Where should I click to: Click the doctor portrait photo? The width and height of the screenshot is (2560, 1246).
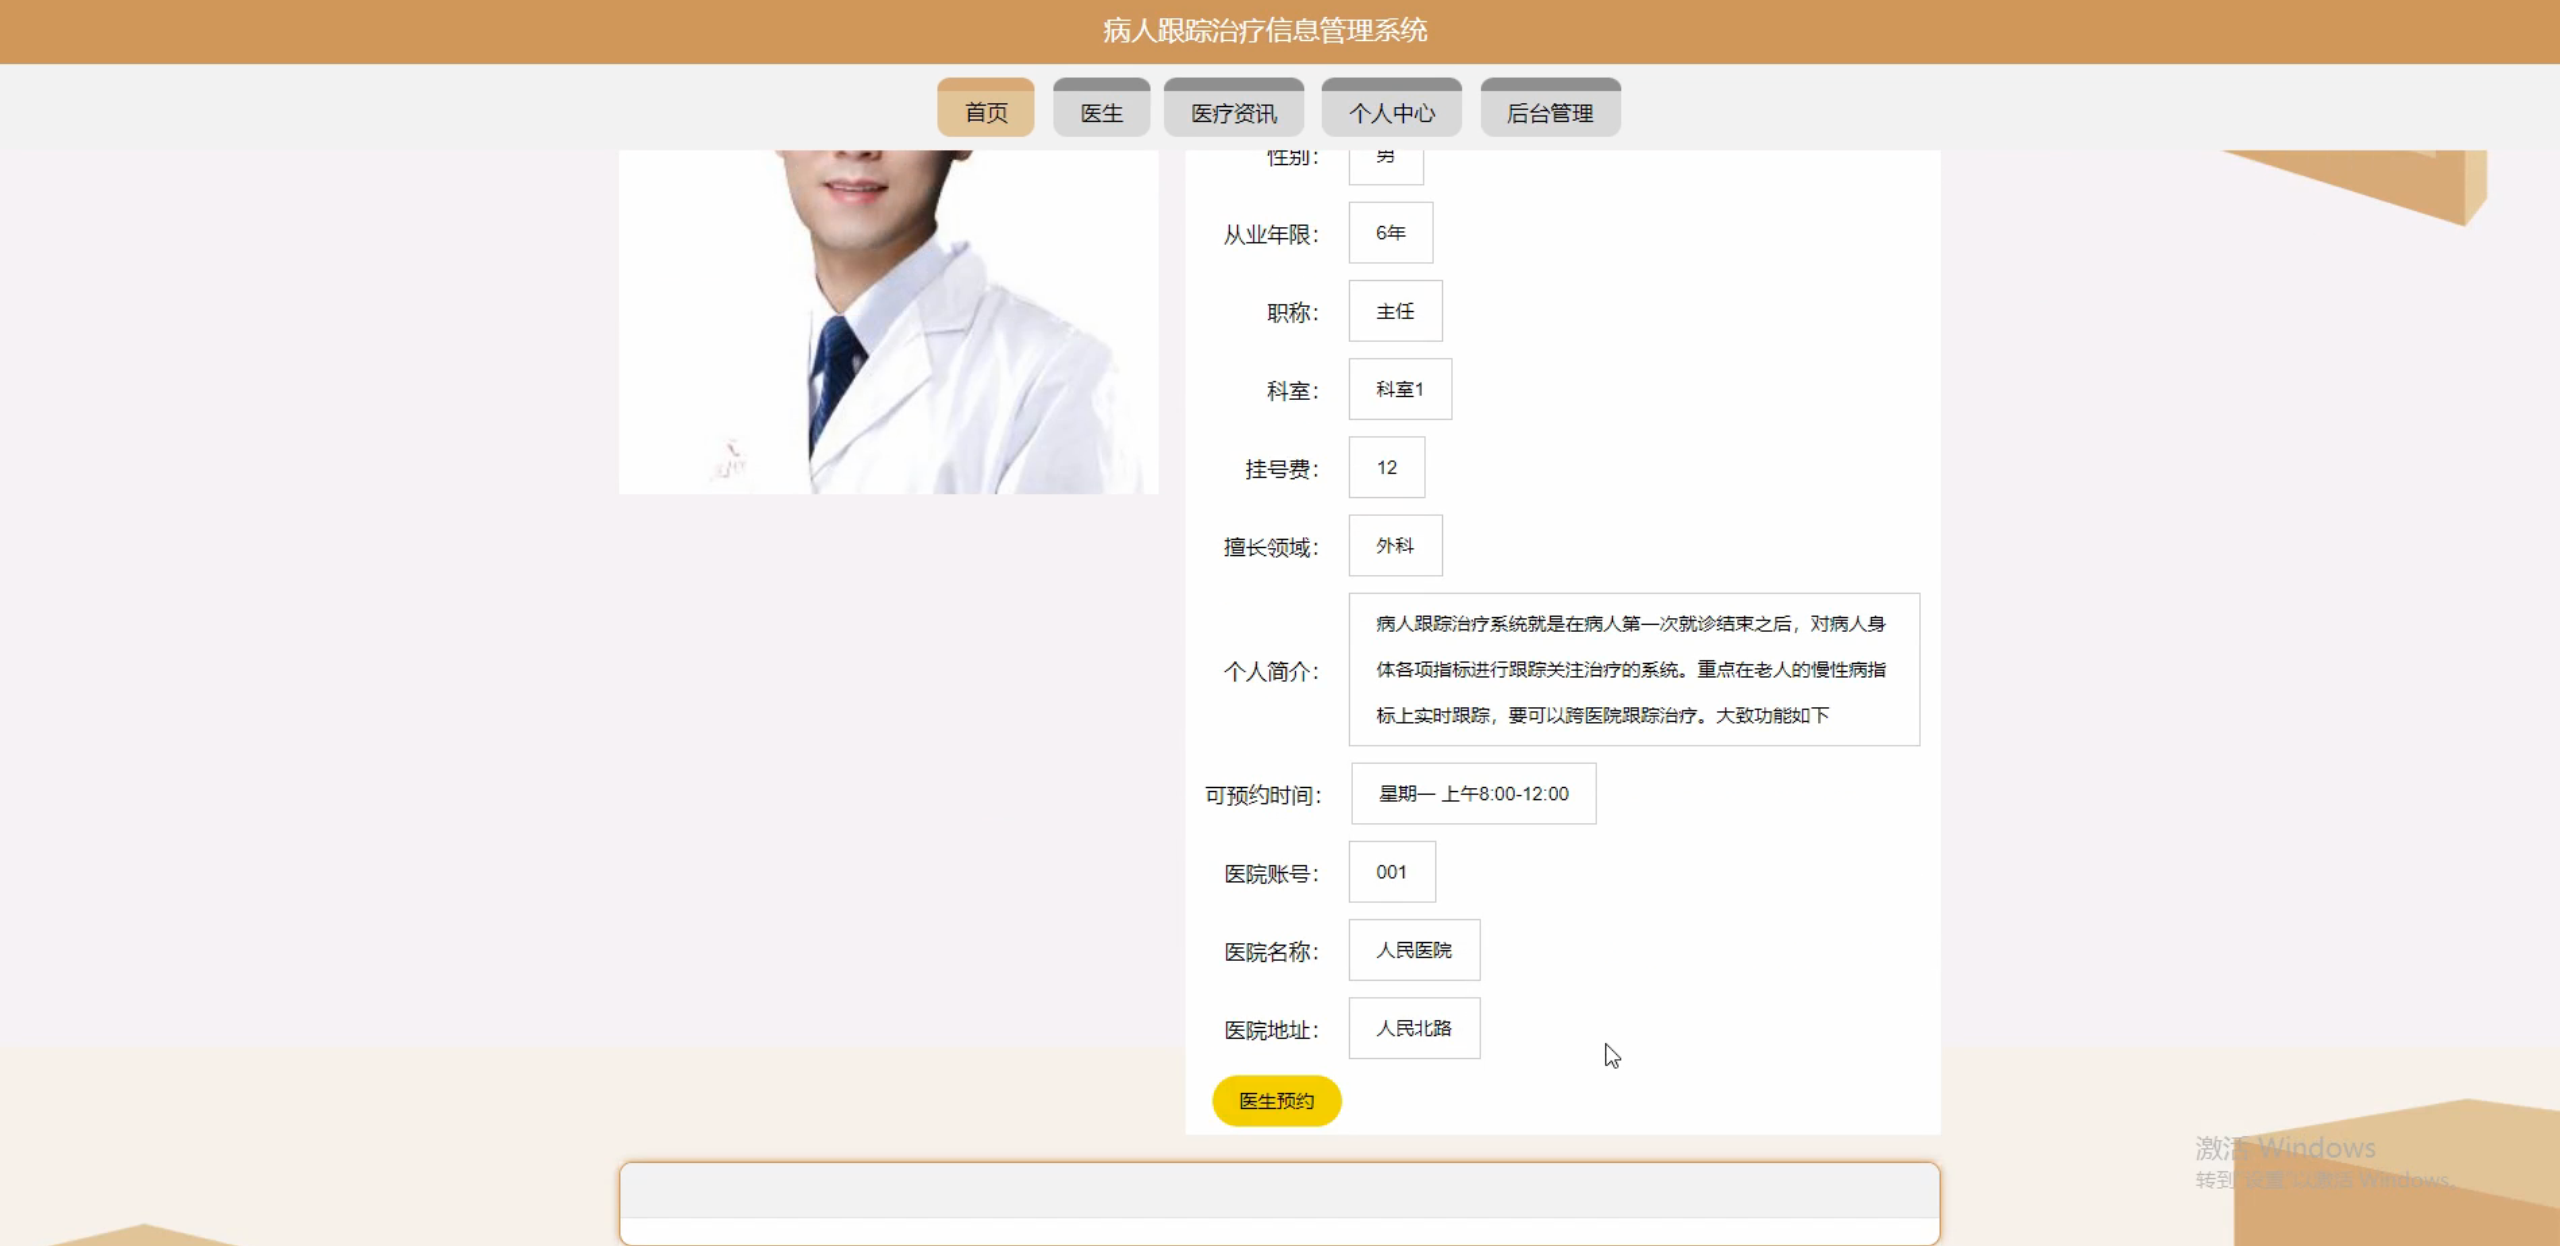pyautogui.click(x=888, y=320)
